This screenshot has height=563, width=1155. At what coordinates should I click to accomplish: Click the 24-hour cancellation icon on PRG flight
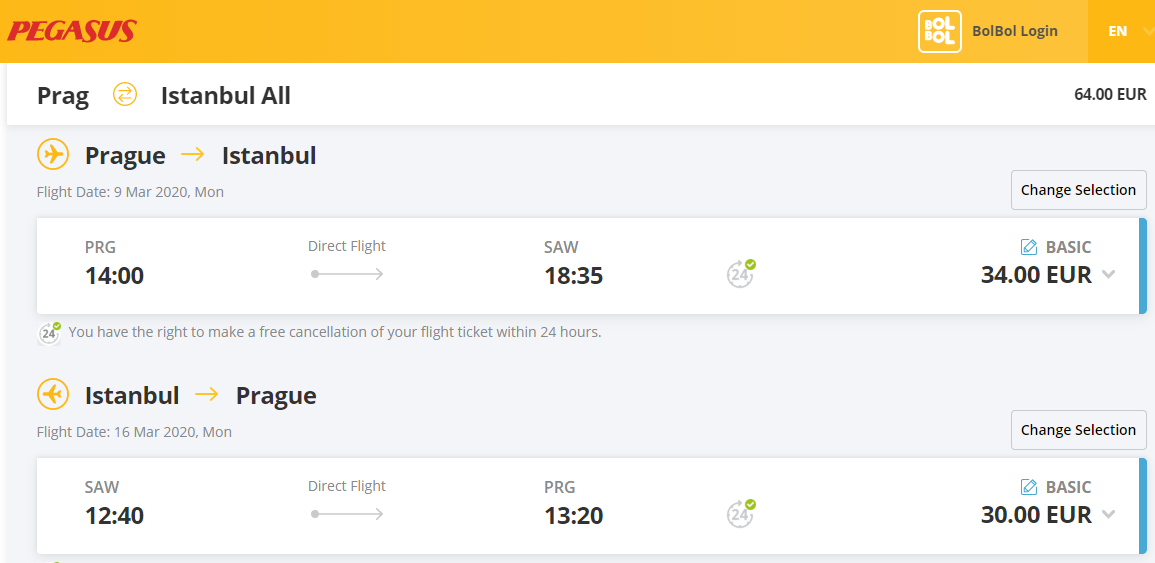tap(740, 273)
